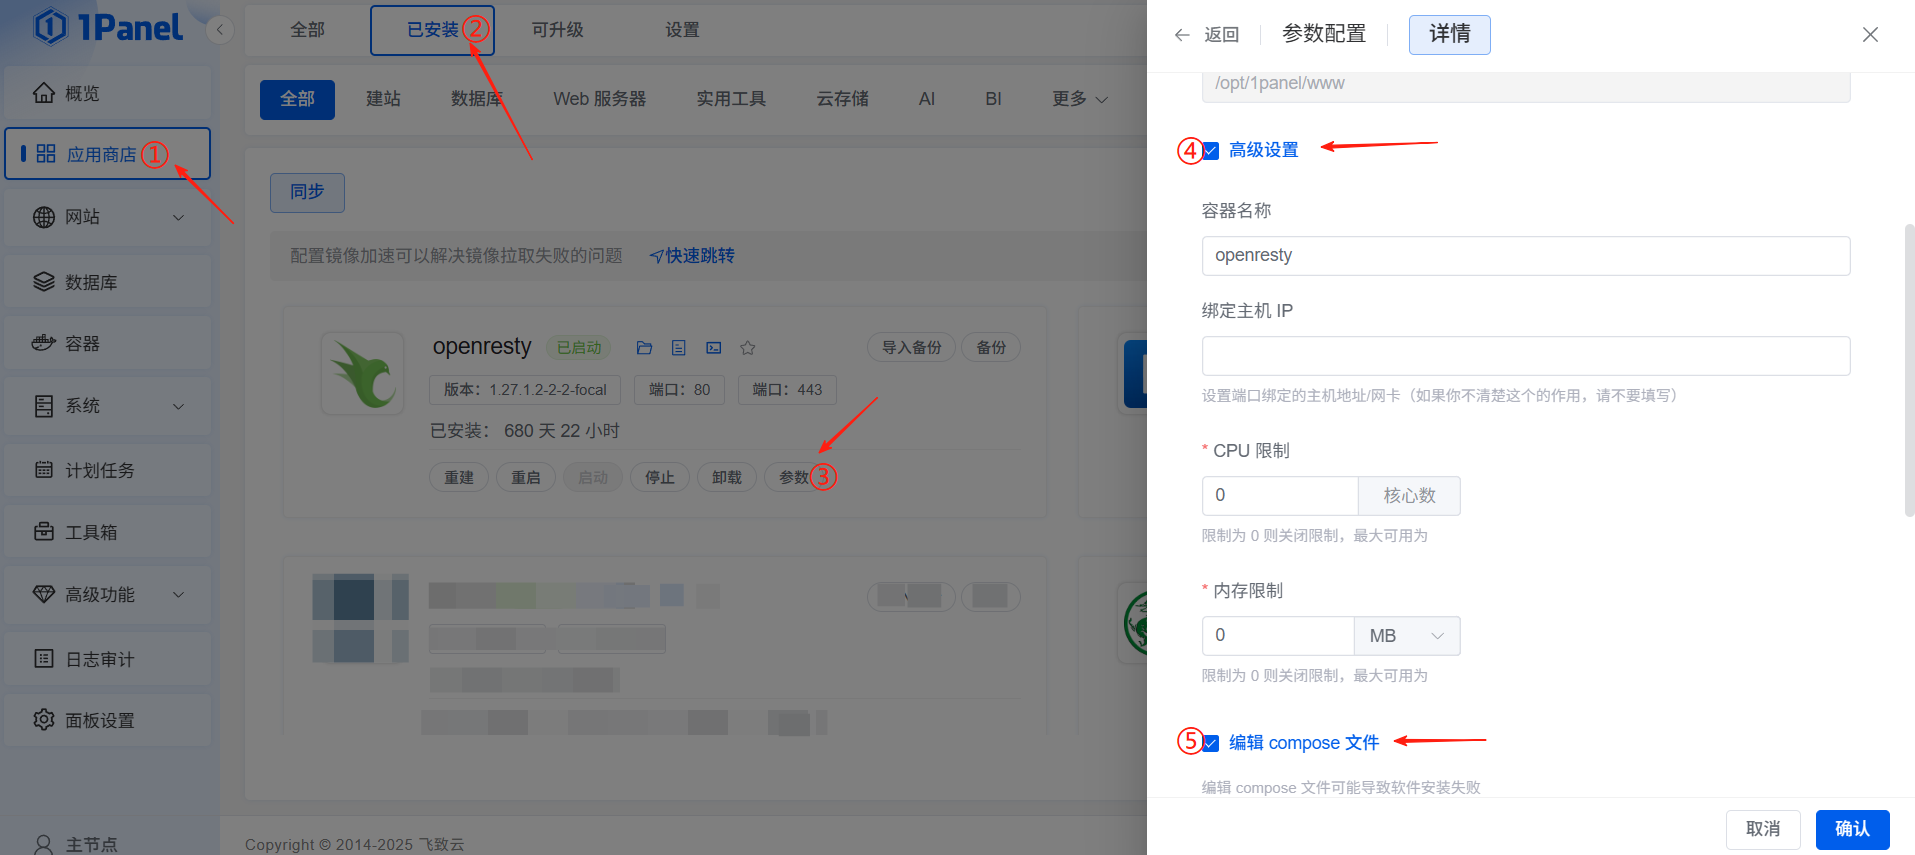Click openresty 停止 button
The width and height of the screenshot is (1915, 855).
pos(660,477)
